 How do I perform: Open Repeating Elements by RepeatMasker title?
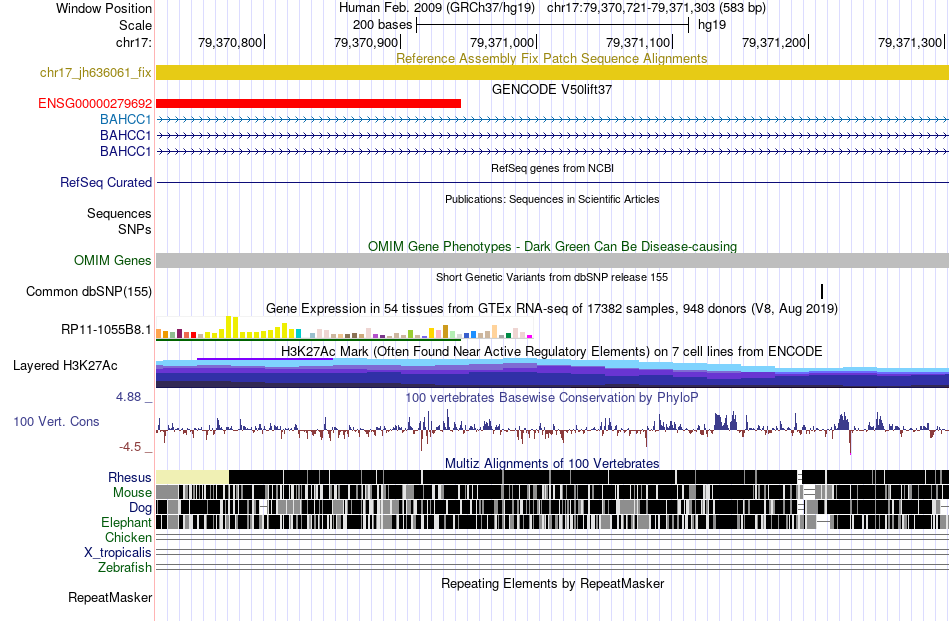click(552, 583)
